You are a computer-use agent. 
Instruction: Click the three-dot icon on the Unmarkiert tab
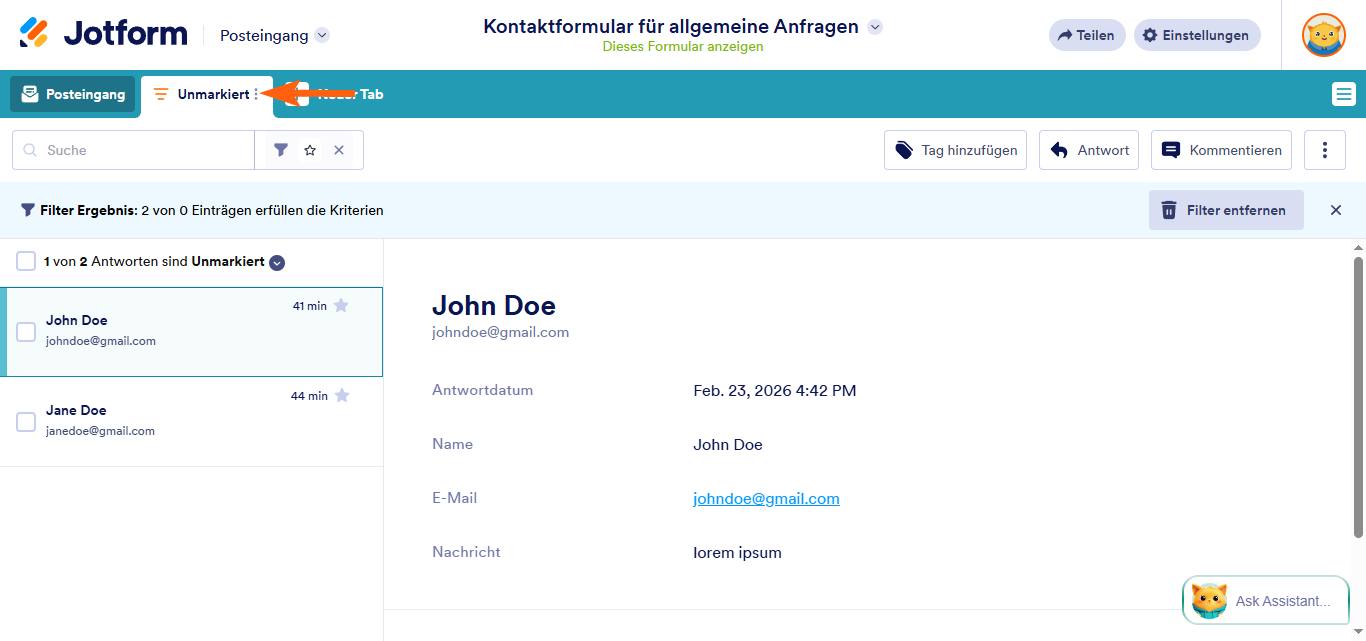(x=256, y=93)
